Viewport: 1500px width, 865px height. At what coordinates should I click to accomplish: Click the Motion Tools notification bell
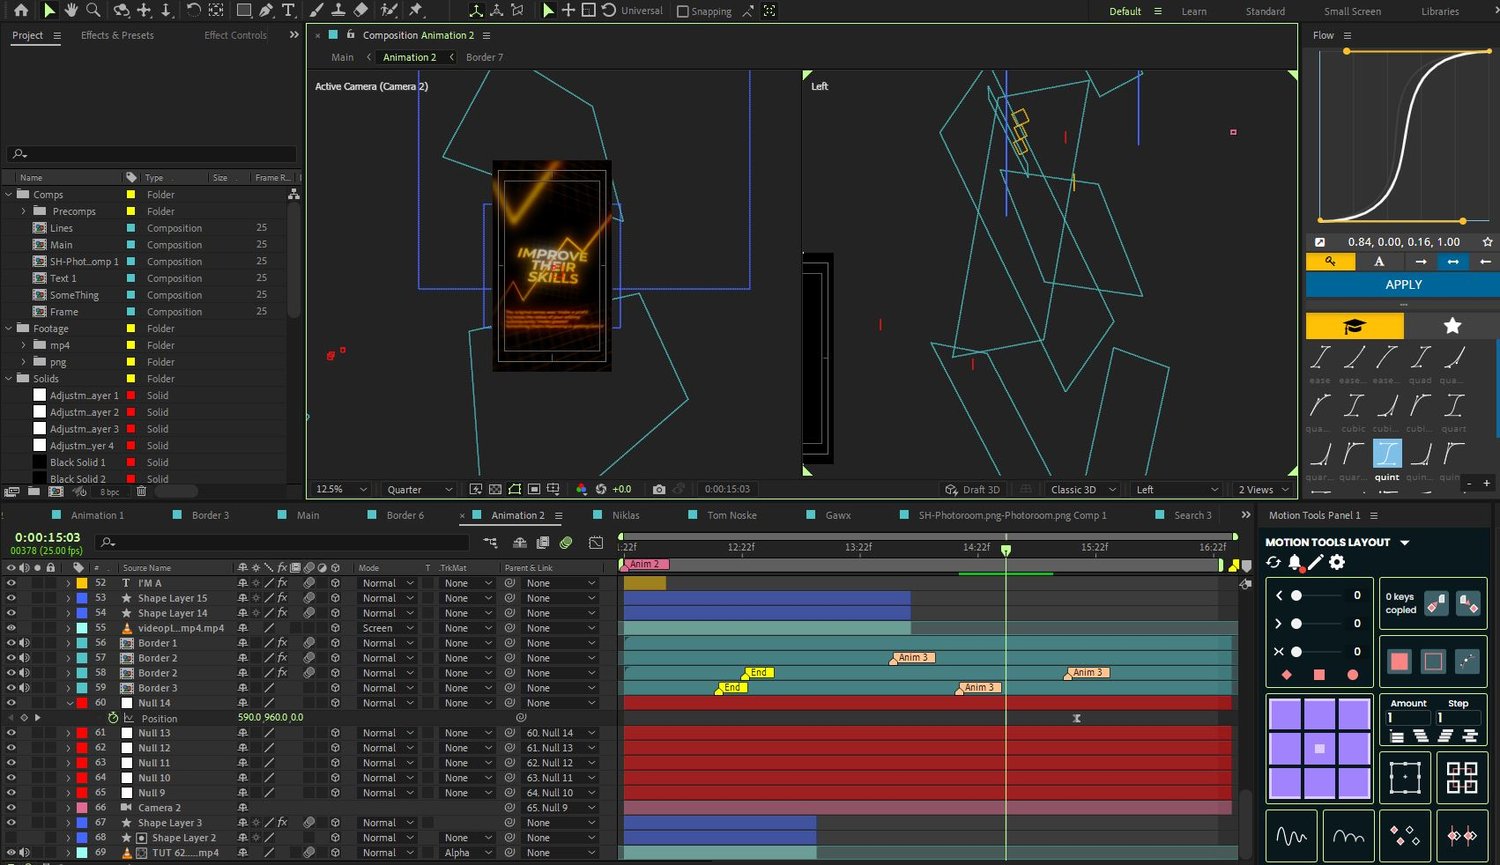click(1295, 562)
